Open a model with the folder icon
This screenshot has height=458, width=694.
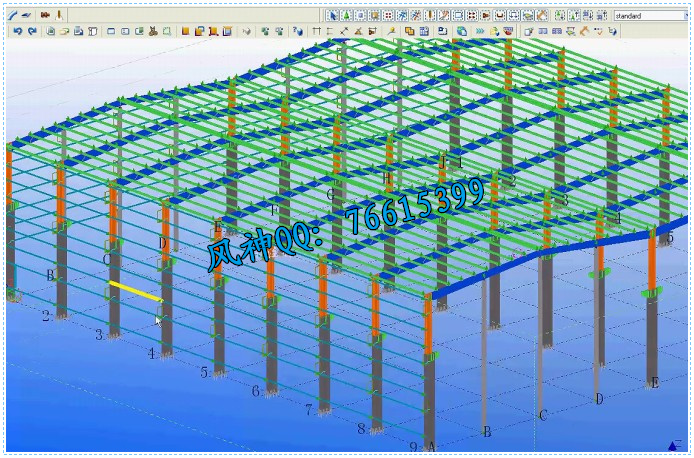tap(65, 31)
